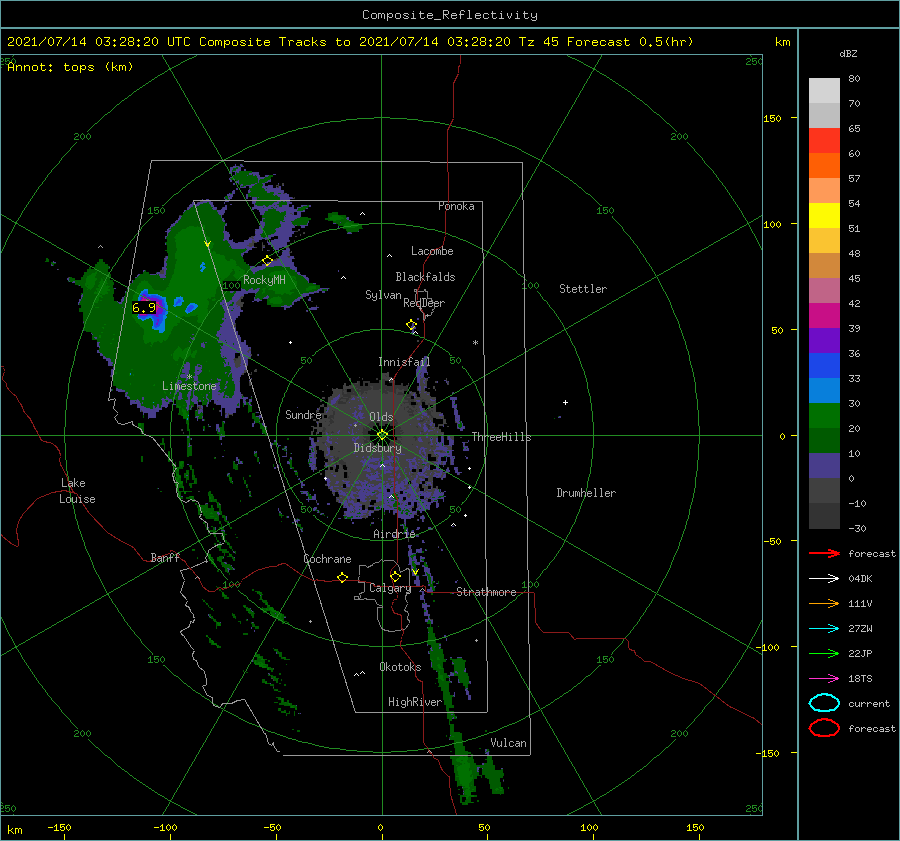The width and height of the screenshot is (900, 841).
Task: Click the red 'forecast' ellipse legend icon
Action: (x=824, y=728)
